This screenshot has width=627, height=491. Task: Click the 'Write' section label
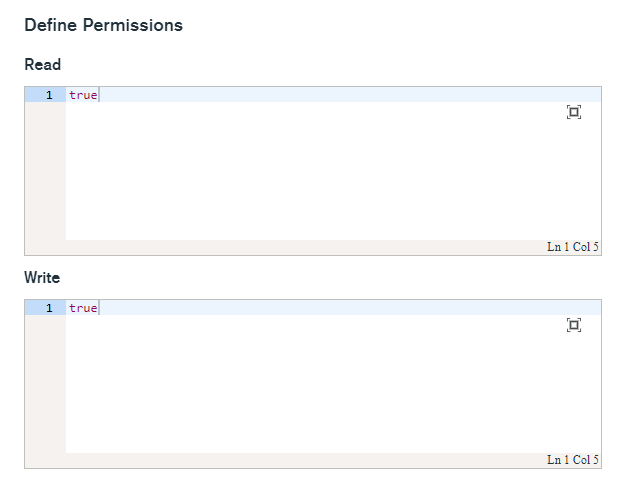tap(42, 277)
